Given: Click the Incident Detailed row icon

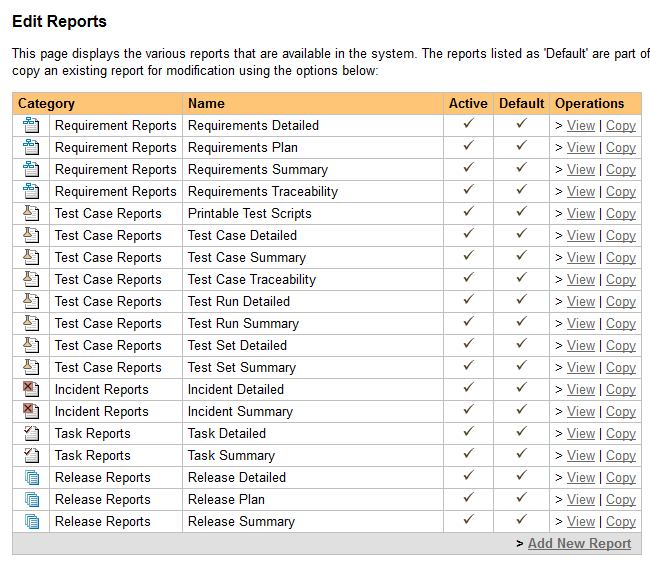Looking at the screenshot, I should tap(31, 390).
